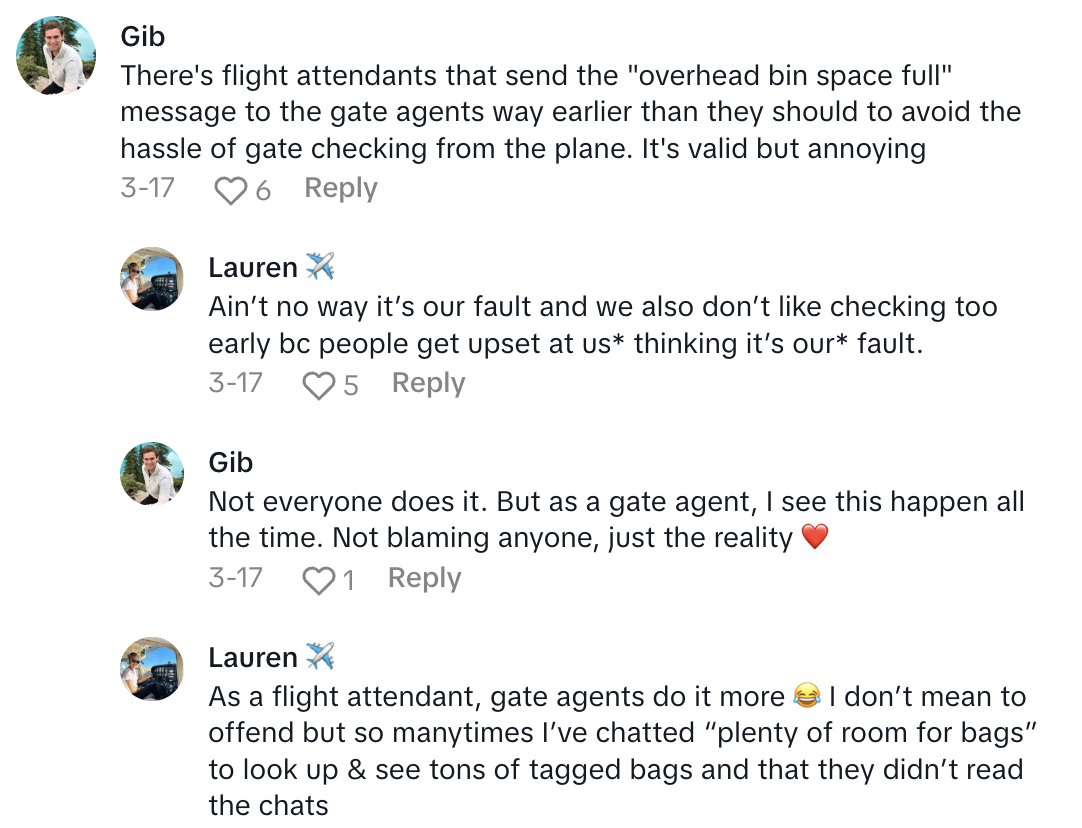Viewport: 1082px width, 828px height.
Task: Open Gib's username above the overhead bin comment
Action: 143,37
